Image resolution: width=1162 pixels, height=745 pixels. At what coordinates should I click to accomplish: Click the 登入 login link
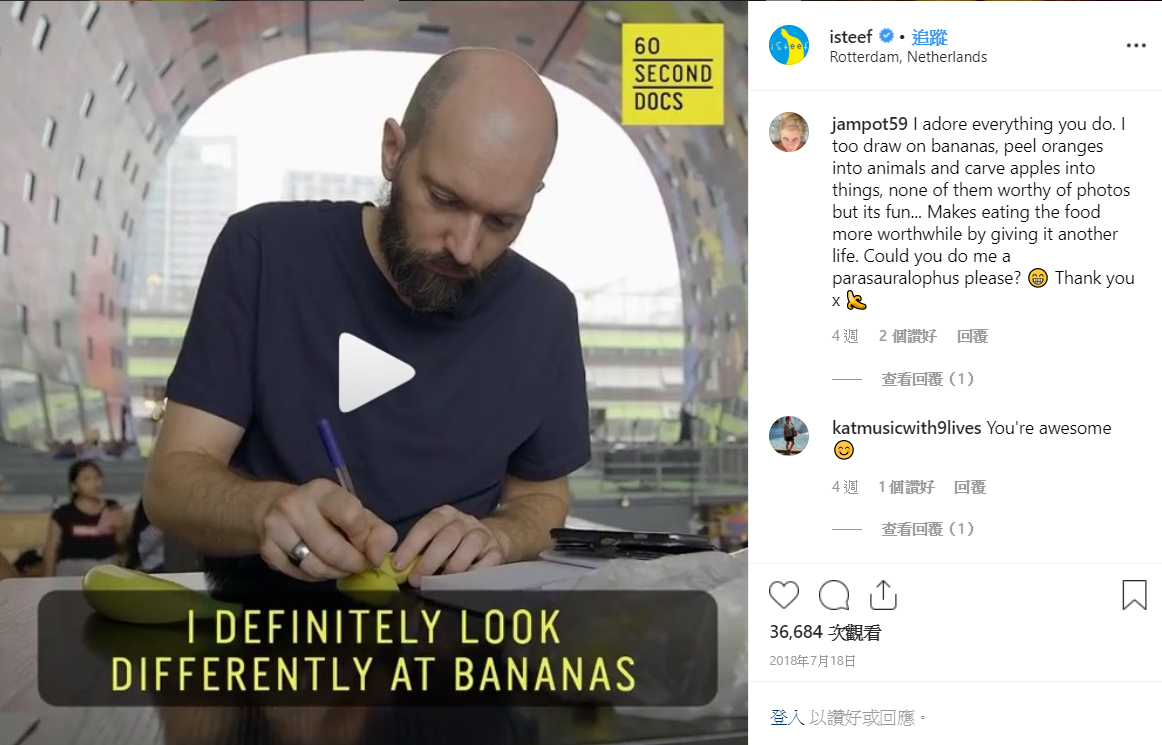coord(786,717)
